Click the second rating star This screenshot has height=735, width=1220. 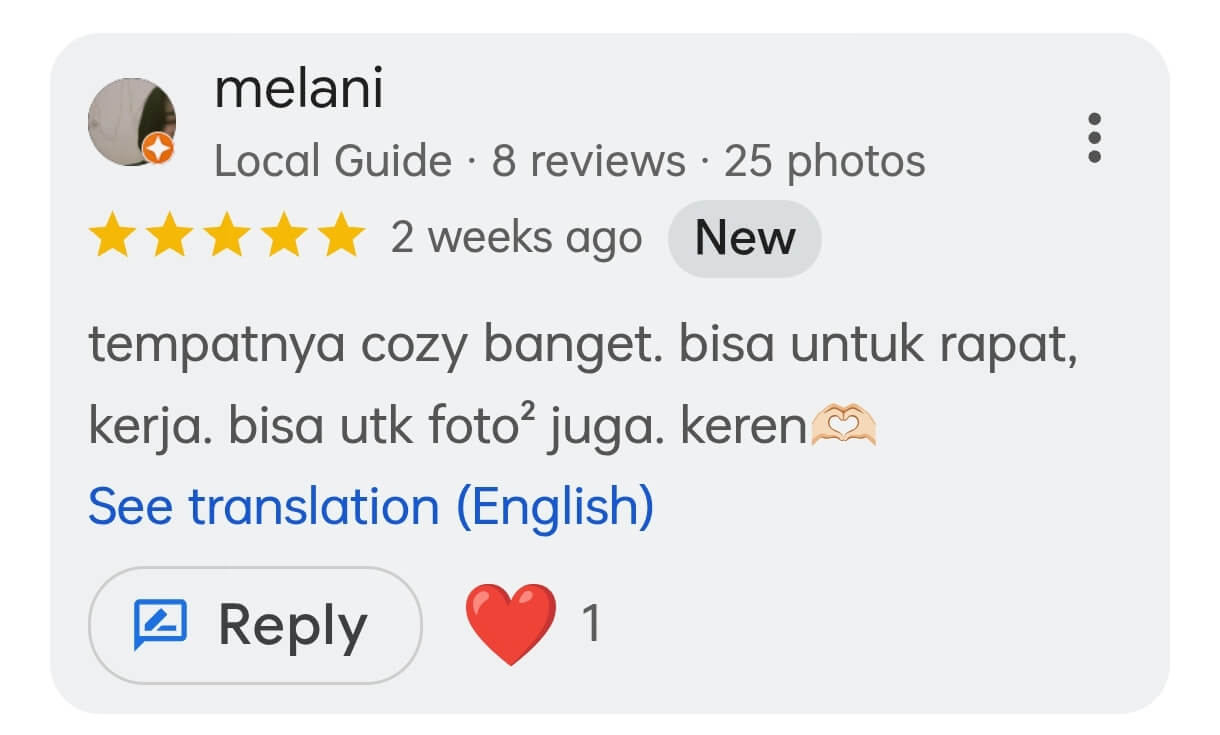pyautogui.click(x=168, y=237)
